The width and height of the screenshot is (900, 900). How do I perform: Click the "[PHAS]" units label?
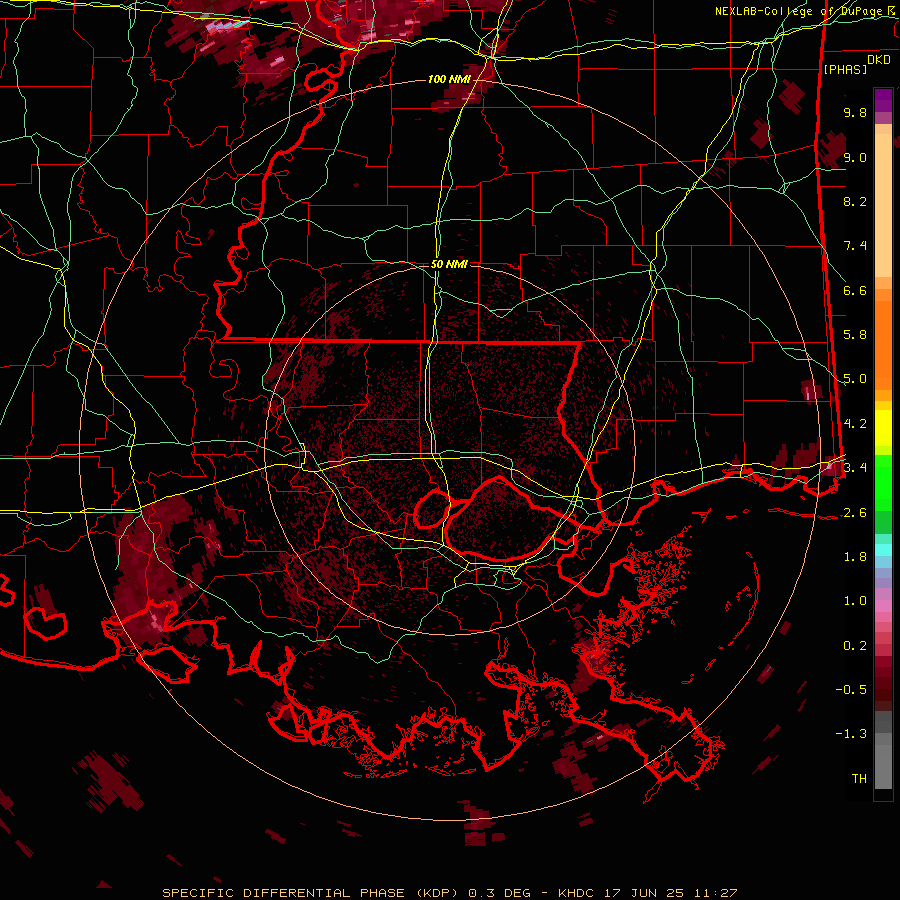(845, 69)
